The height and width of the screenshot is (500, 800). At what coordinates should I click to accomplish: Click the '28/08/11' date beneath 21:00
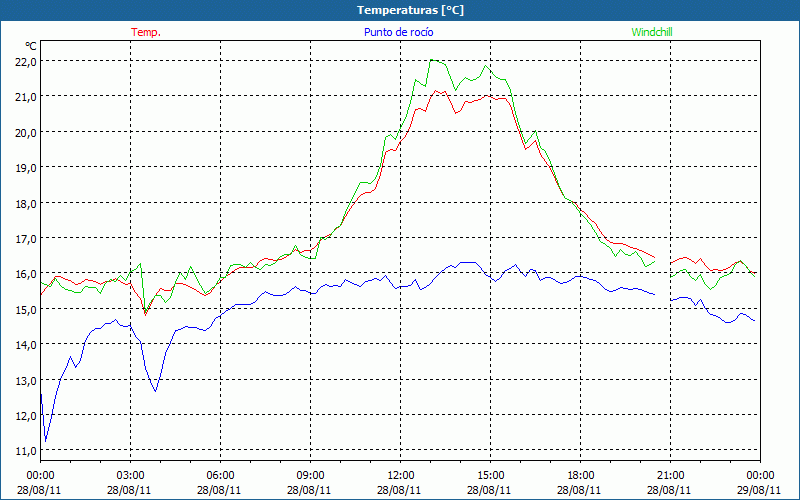669,490
